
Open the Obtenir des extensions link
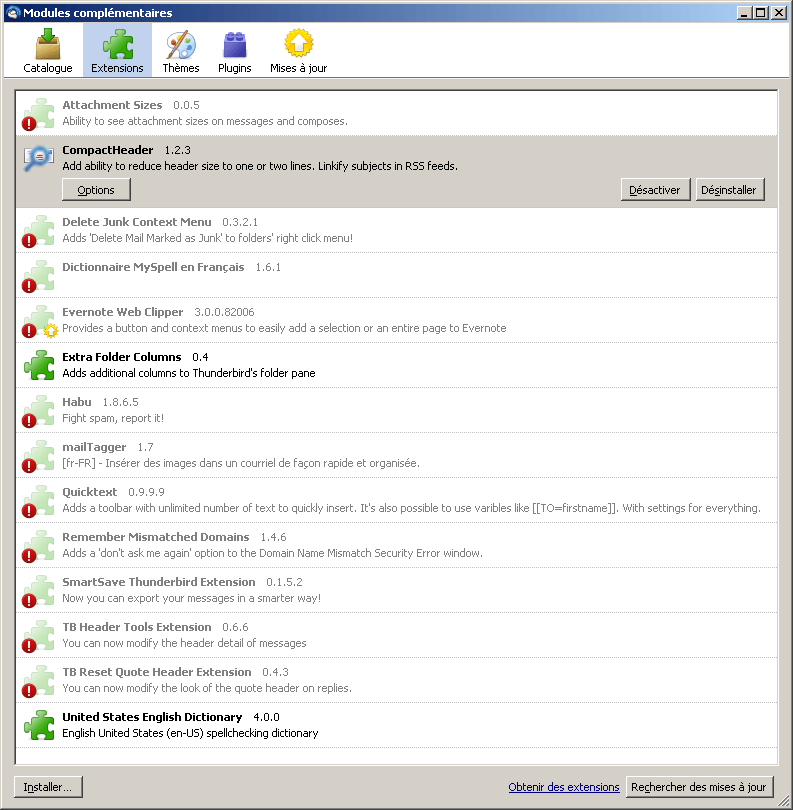[564, 787]
